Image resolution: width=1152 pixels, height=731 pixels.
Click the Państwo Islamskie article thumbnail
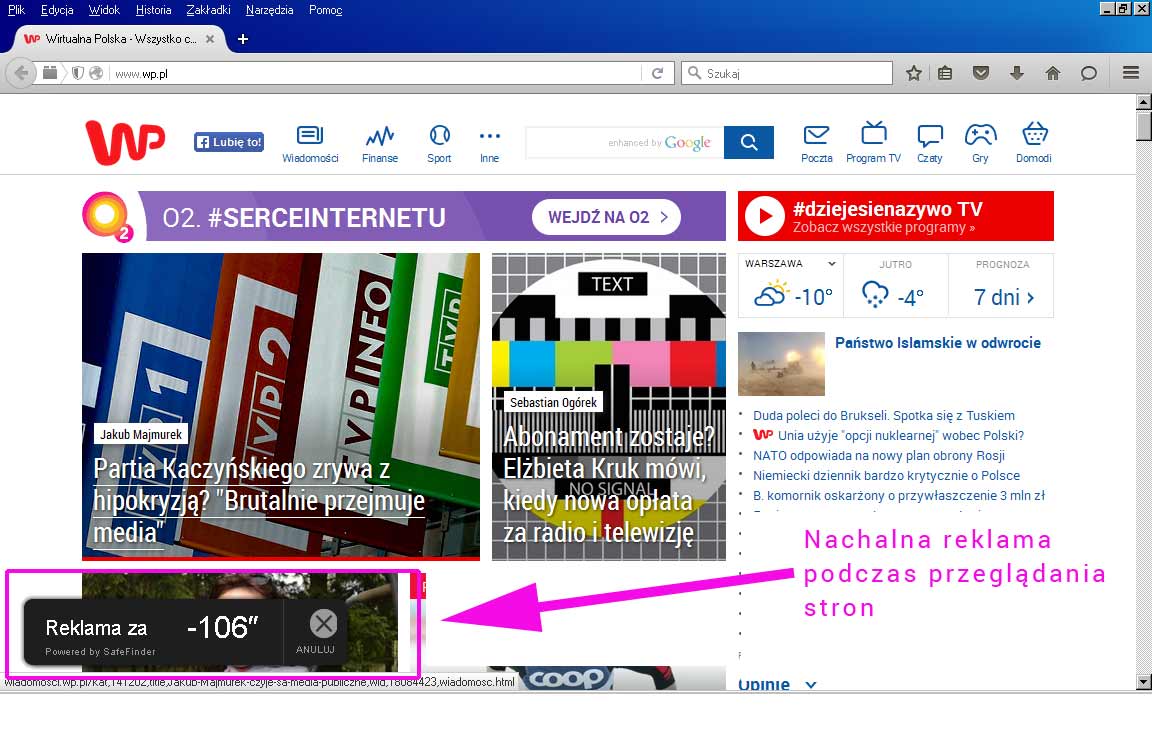781,364
